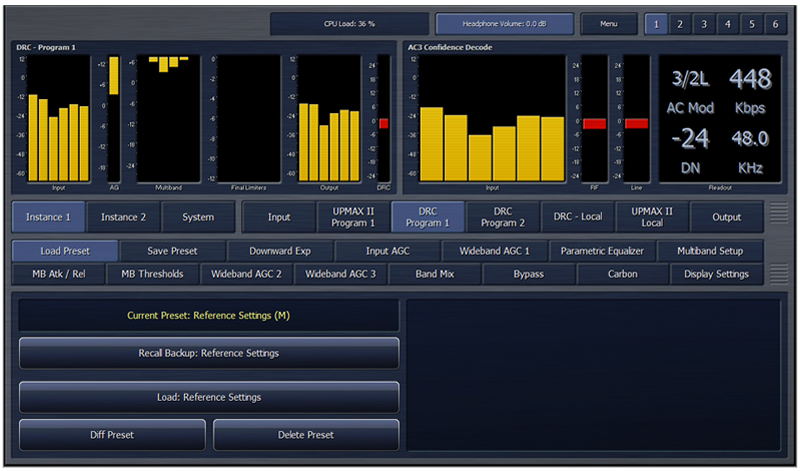Click the DRC Program 1 Input meter
The height and width of the screenshot is (471, 800).
[58, 118]
